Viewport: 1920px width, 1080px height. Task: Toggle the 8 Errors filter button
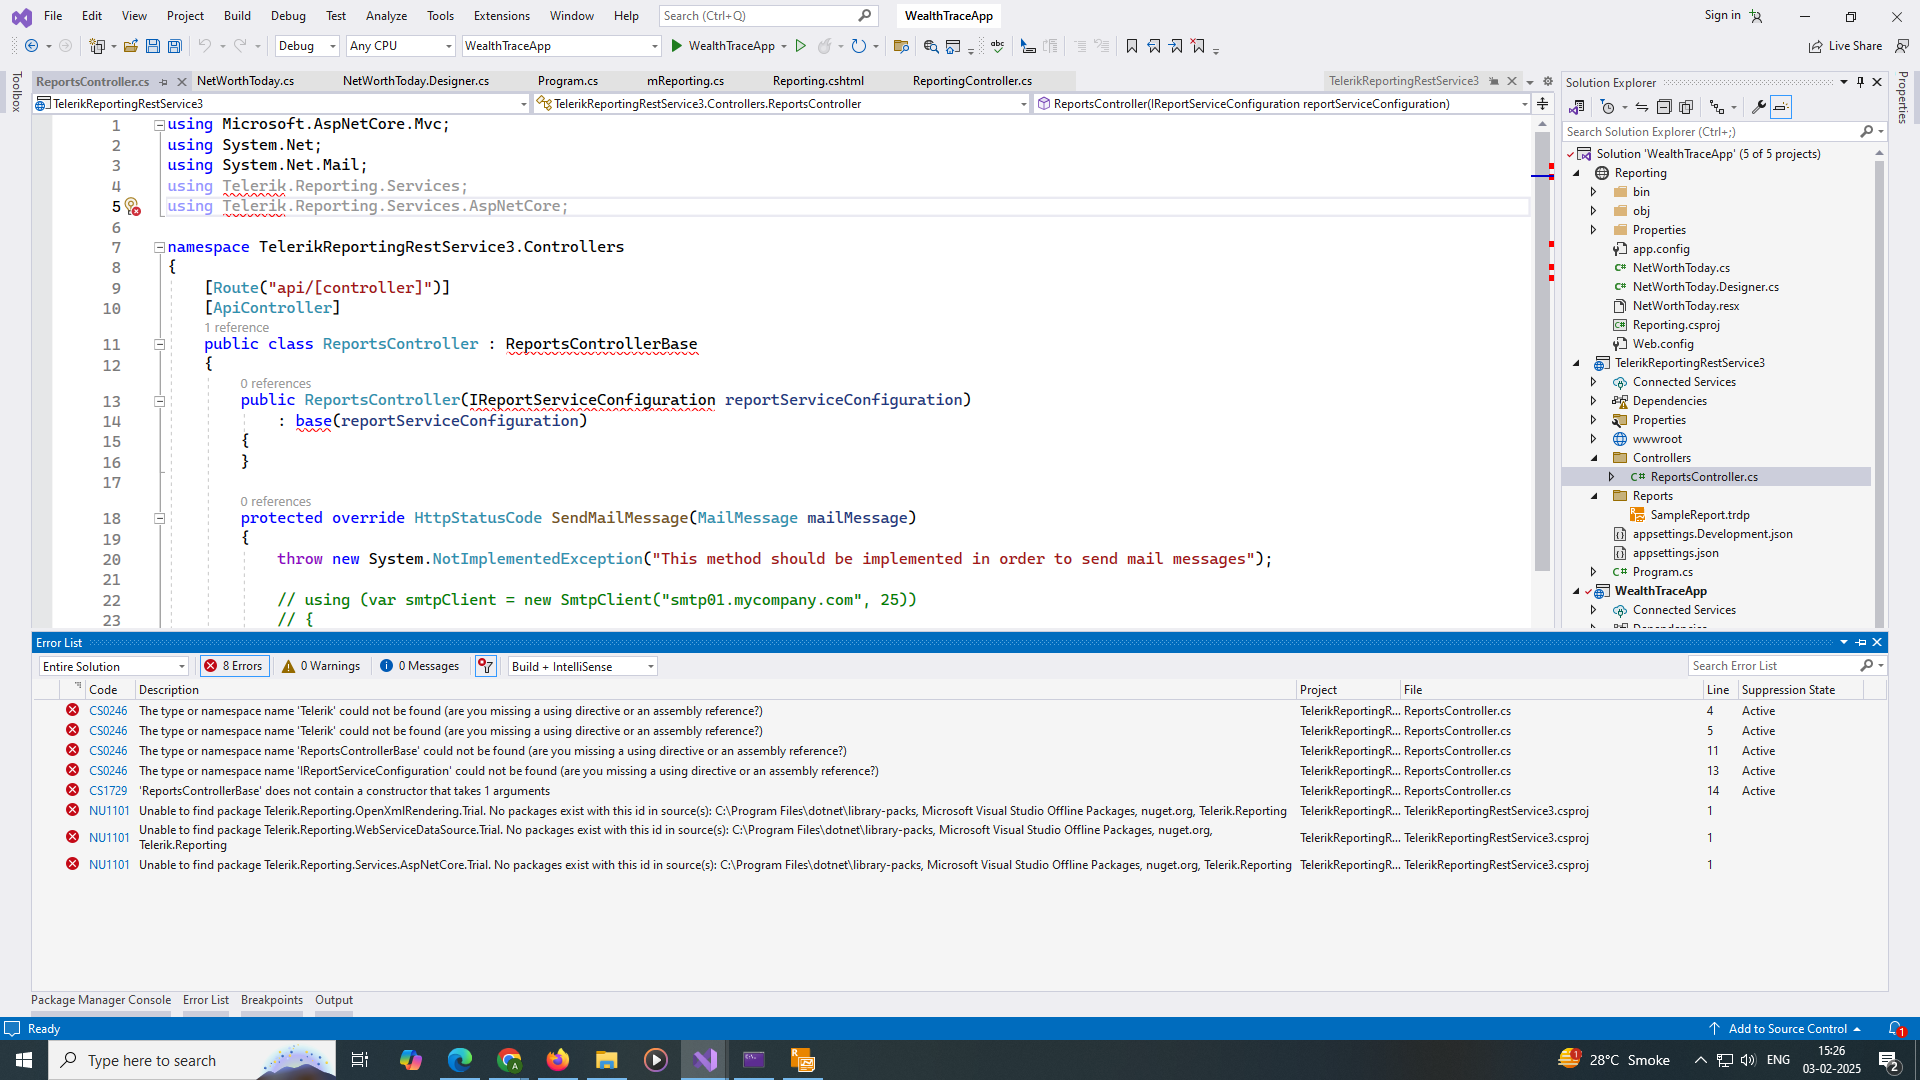(234, 666)
